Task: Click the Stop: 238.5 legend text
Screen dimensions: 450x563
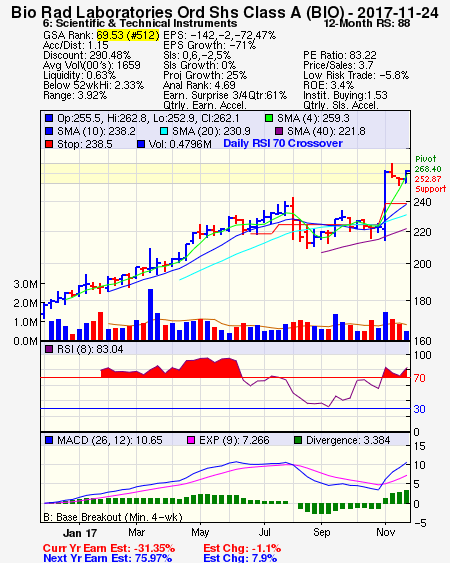Action: click(85, 144)
